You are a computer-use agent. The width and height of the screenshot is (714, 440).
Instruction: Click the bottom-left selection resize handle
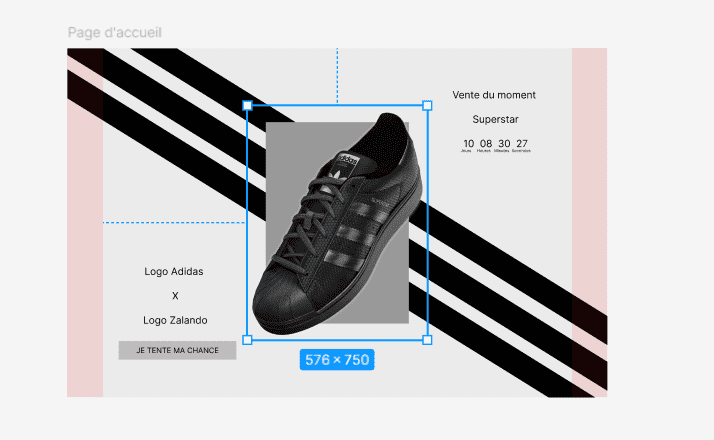click(x=247, y=340)
